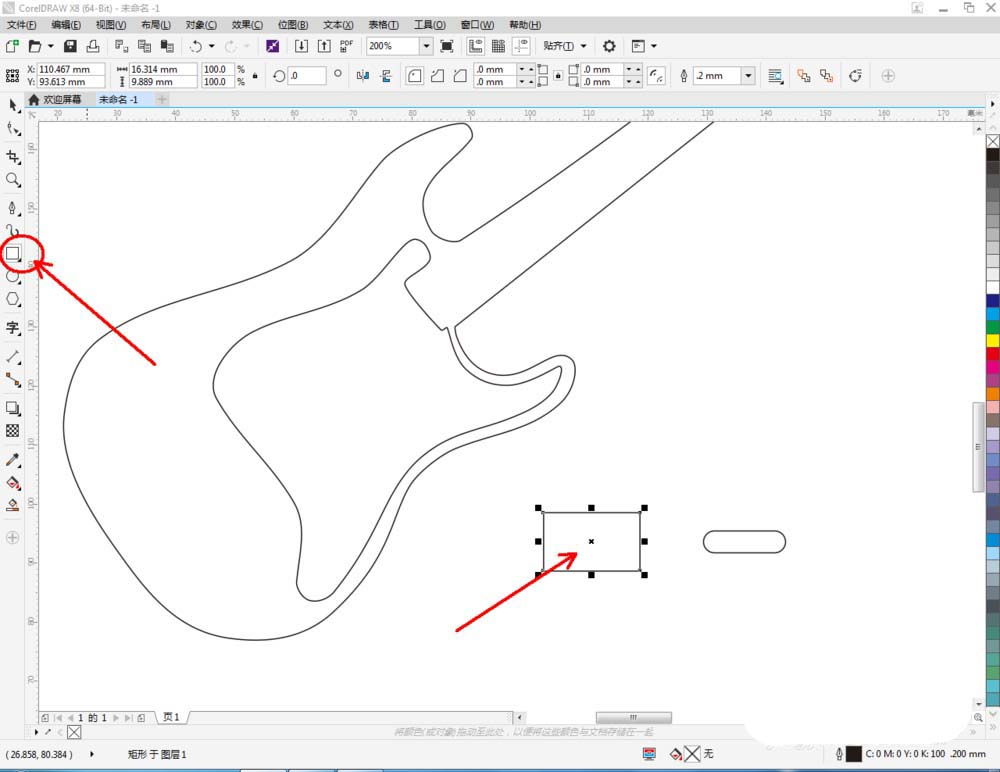The width and height of the screenshot is (1000, 772).
Task: Publish to PDF
Action: tap(346, 46)
